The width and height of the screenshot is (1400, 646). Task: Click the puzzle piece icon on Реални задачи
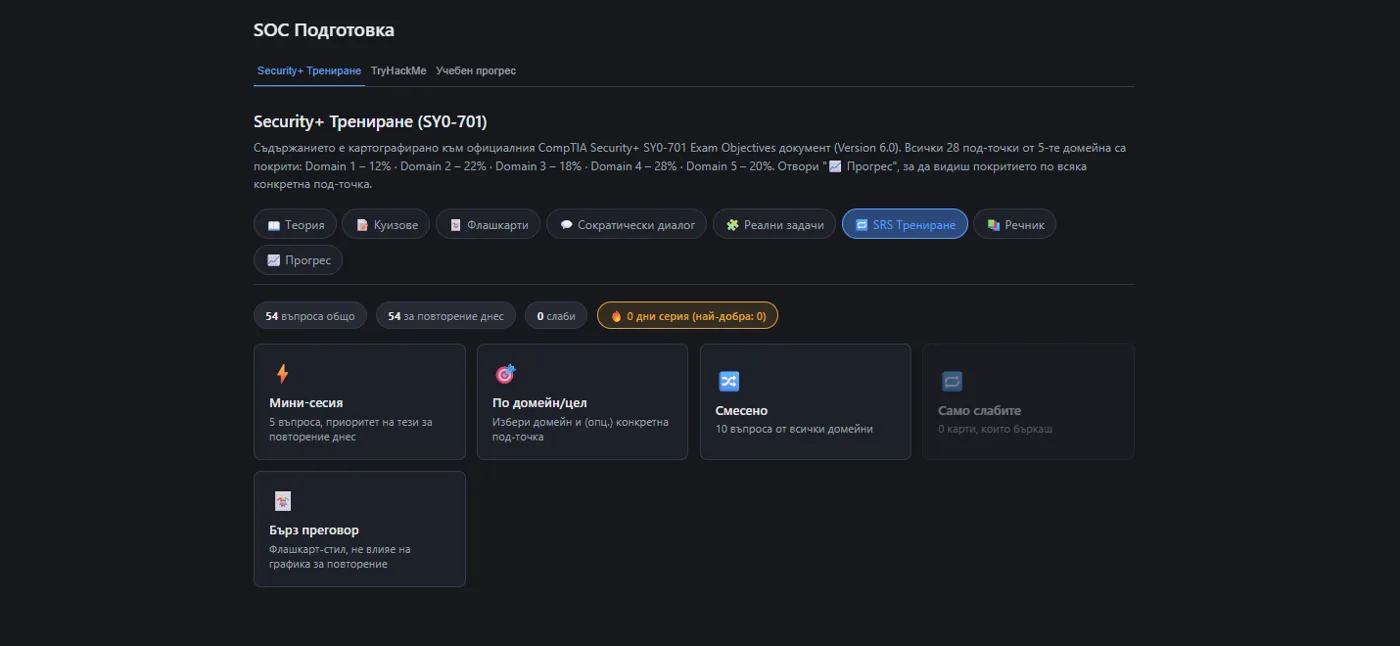pyautogui.click(x=733, y=225)
